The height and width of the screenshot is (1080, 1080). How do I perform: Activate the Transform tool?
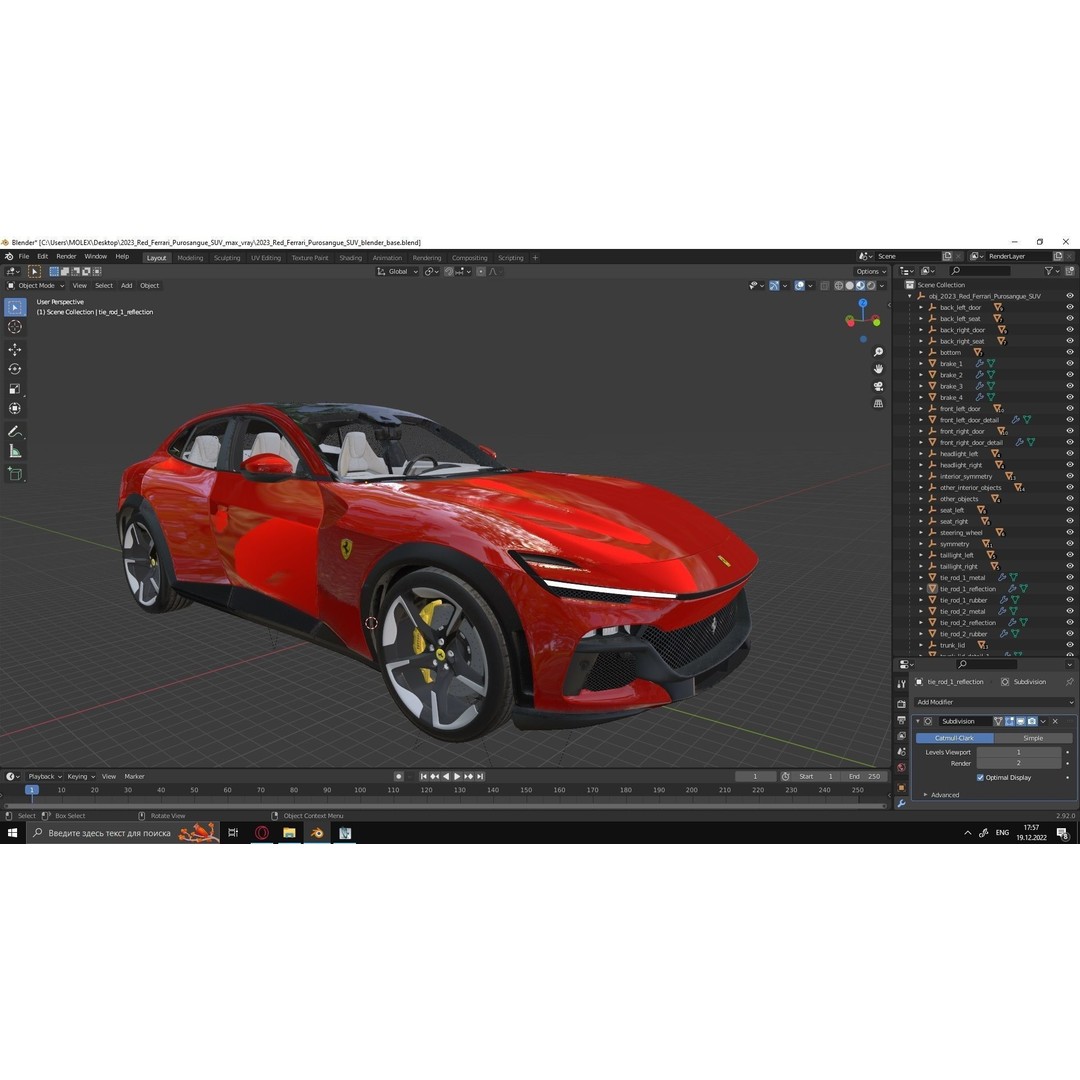click(14, 409)
